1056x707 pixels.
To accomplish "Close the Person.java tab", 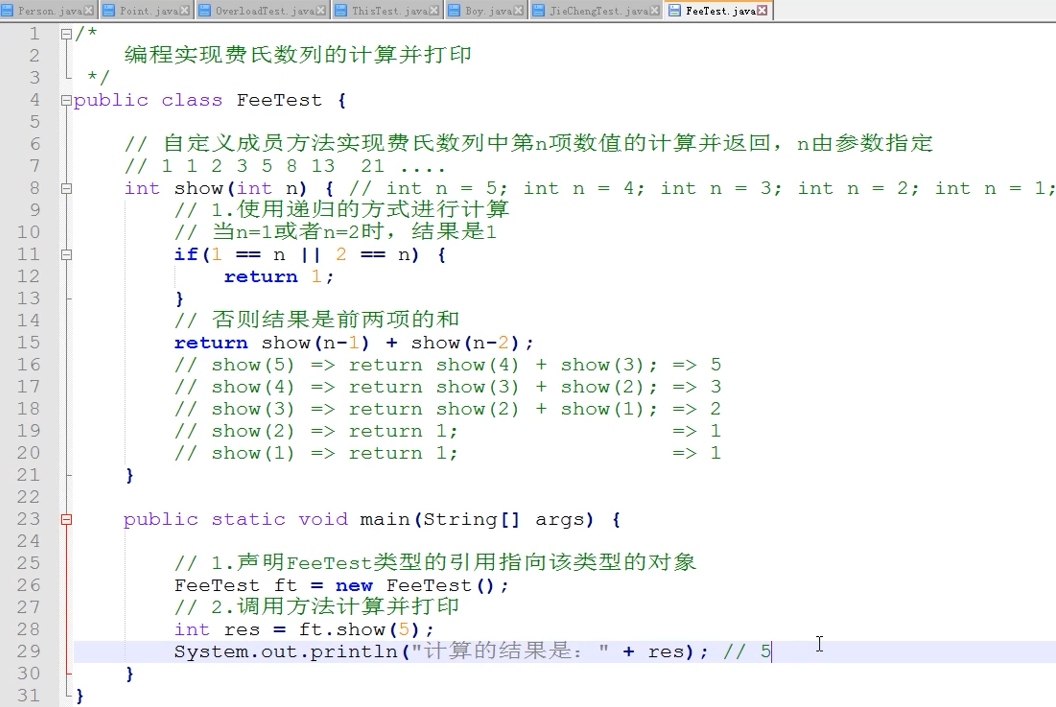I will [89, 11].
